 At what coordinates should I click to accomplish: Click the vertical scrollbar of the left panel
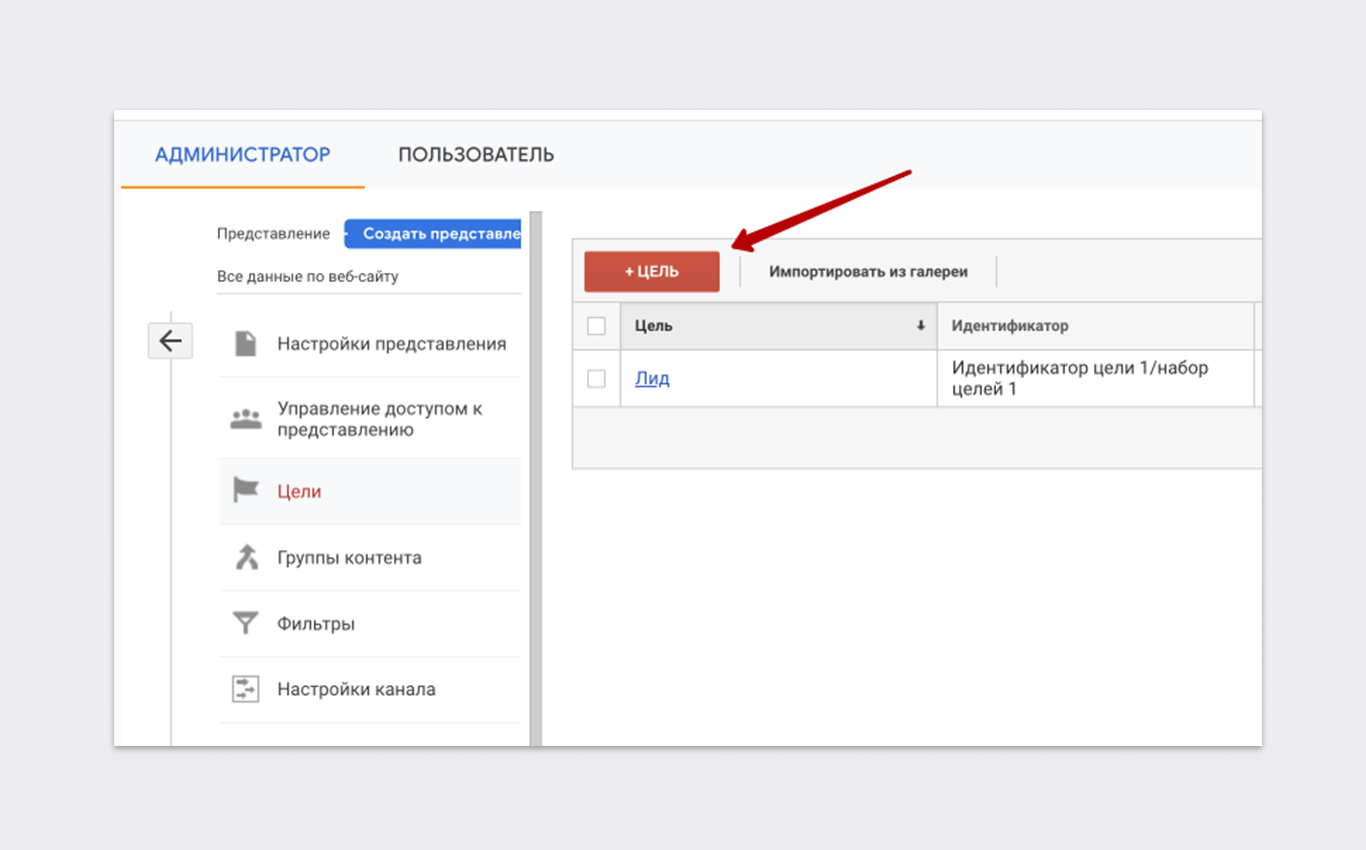click(x=536, y=478)
